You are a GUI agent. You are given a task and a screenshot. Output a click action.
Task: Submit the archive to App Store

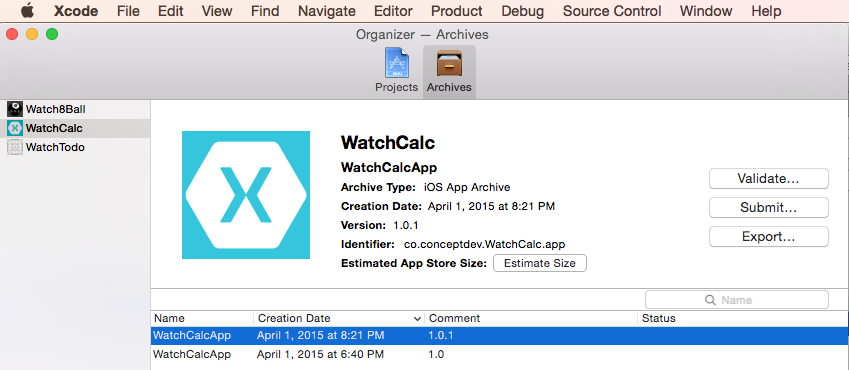[769, 207]
